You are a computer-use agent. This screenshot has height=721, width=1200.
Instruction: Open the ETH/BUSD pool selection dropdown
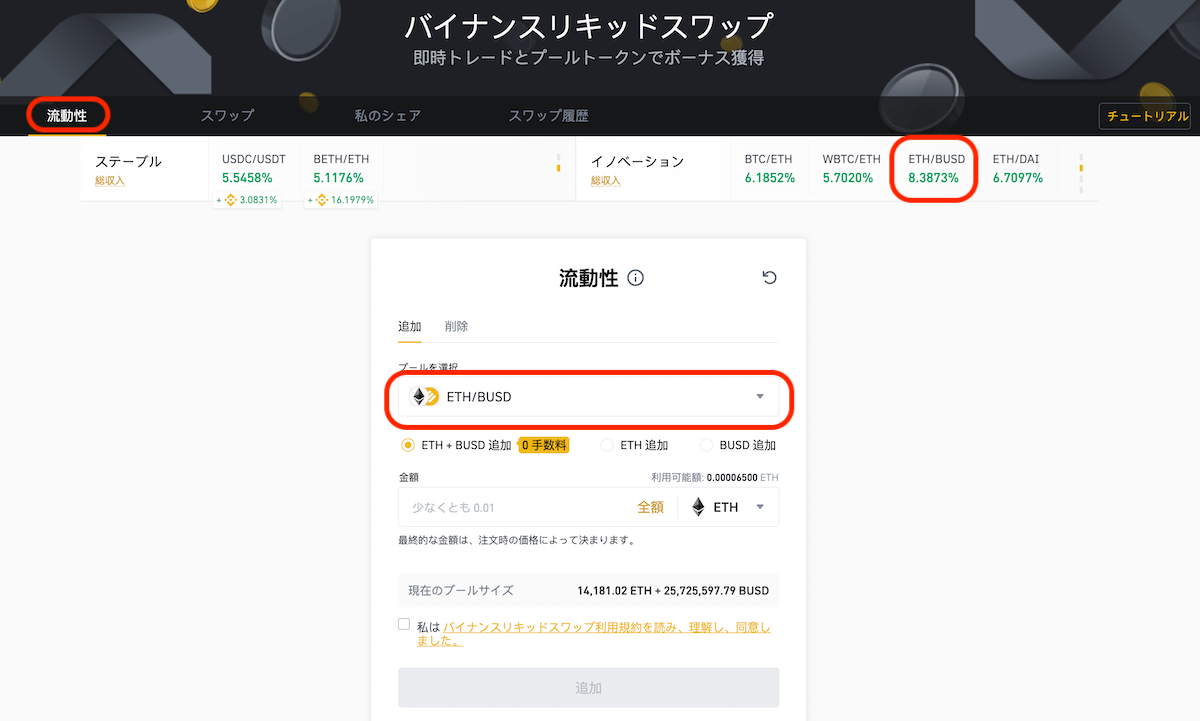588,397
